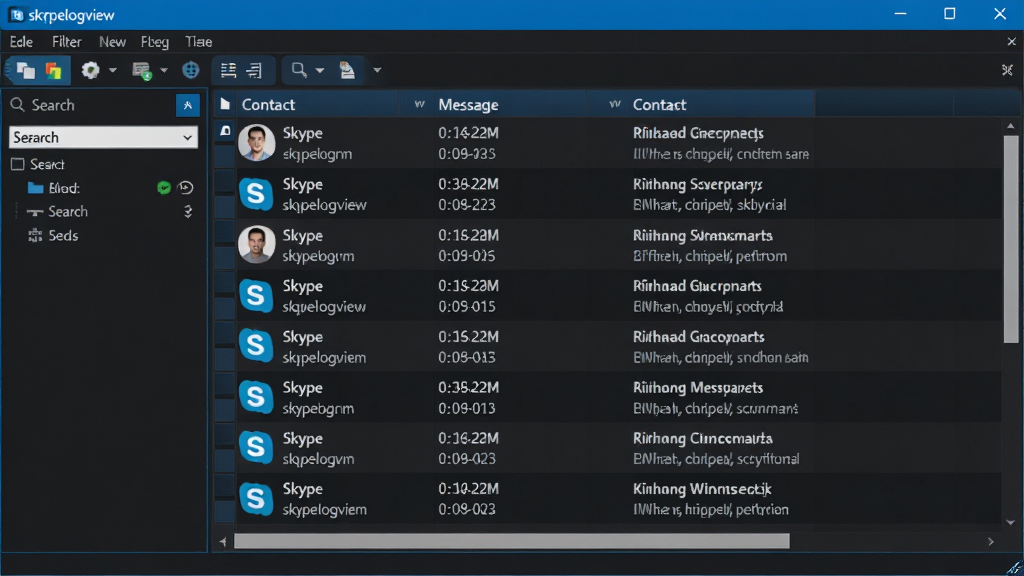1024x576 pixels.
Task: Click profile photo in first Skype row
Action: tap(256, 142)
